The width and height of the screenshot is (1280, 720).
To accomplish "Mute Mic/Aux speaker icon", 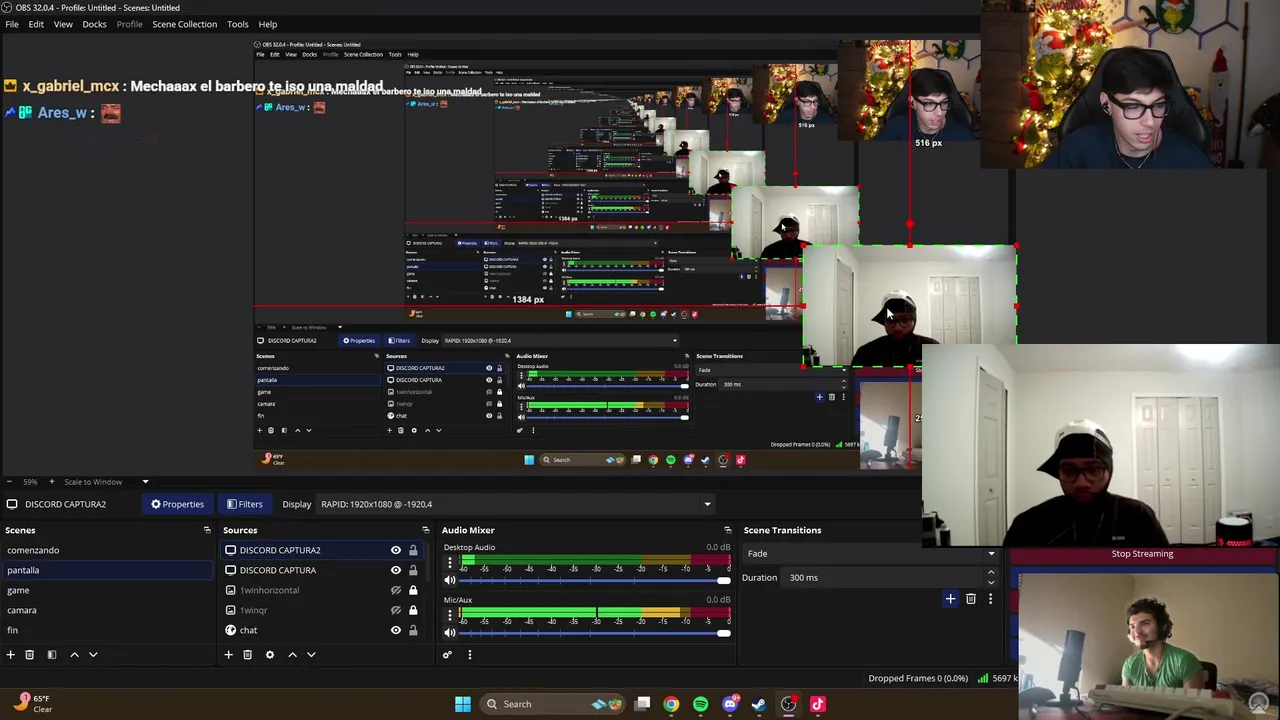I will coord(449,632).
